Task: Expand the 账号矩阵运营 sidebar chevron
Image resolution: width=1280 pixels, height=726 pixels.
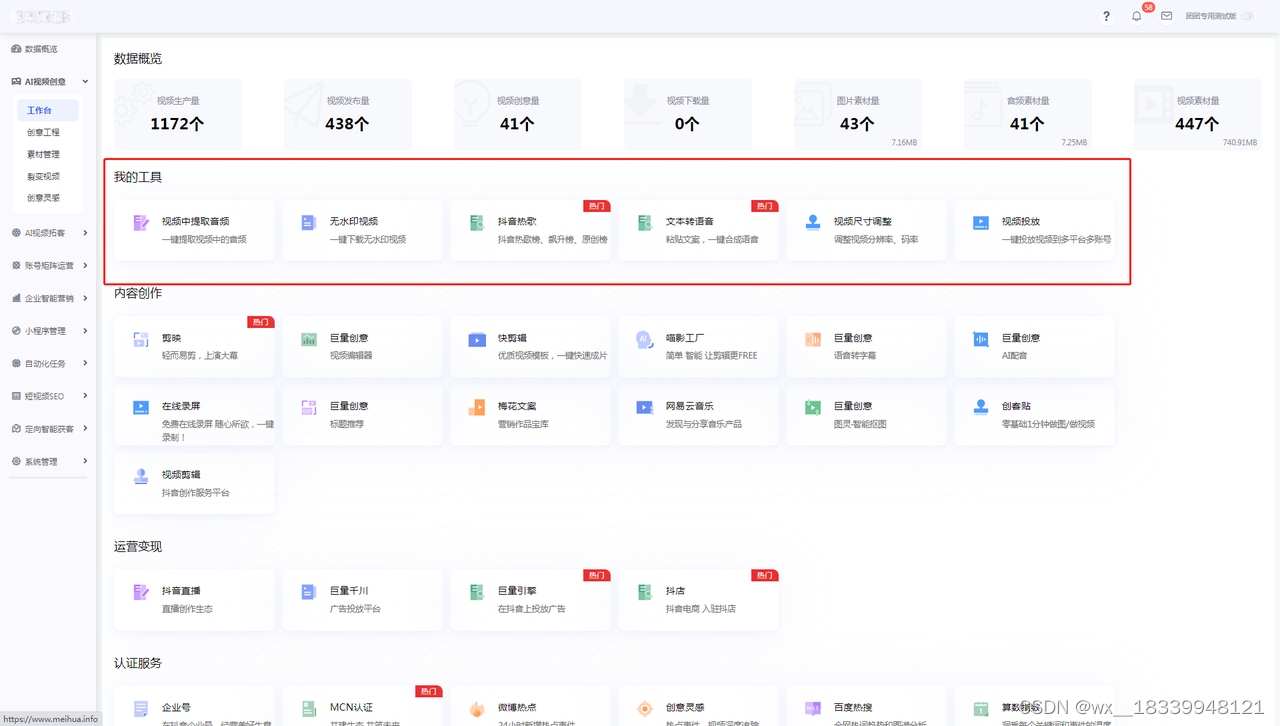Action: pyautogui.click(x=85, y=265)
